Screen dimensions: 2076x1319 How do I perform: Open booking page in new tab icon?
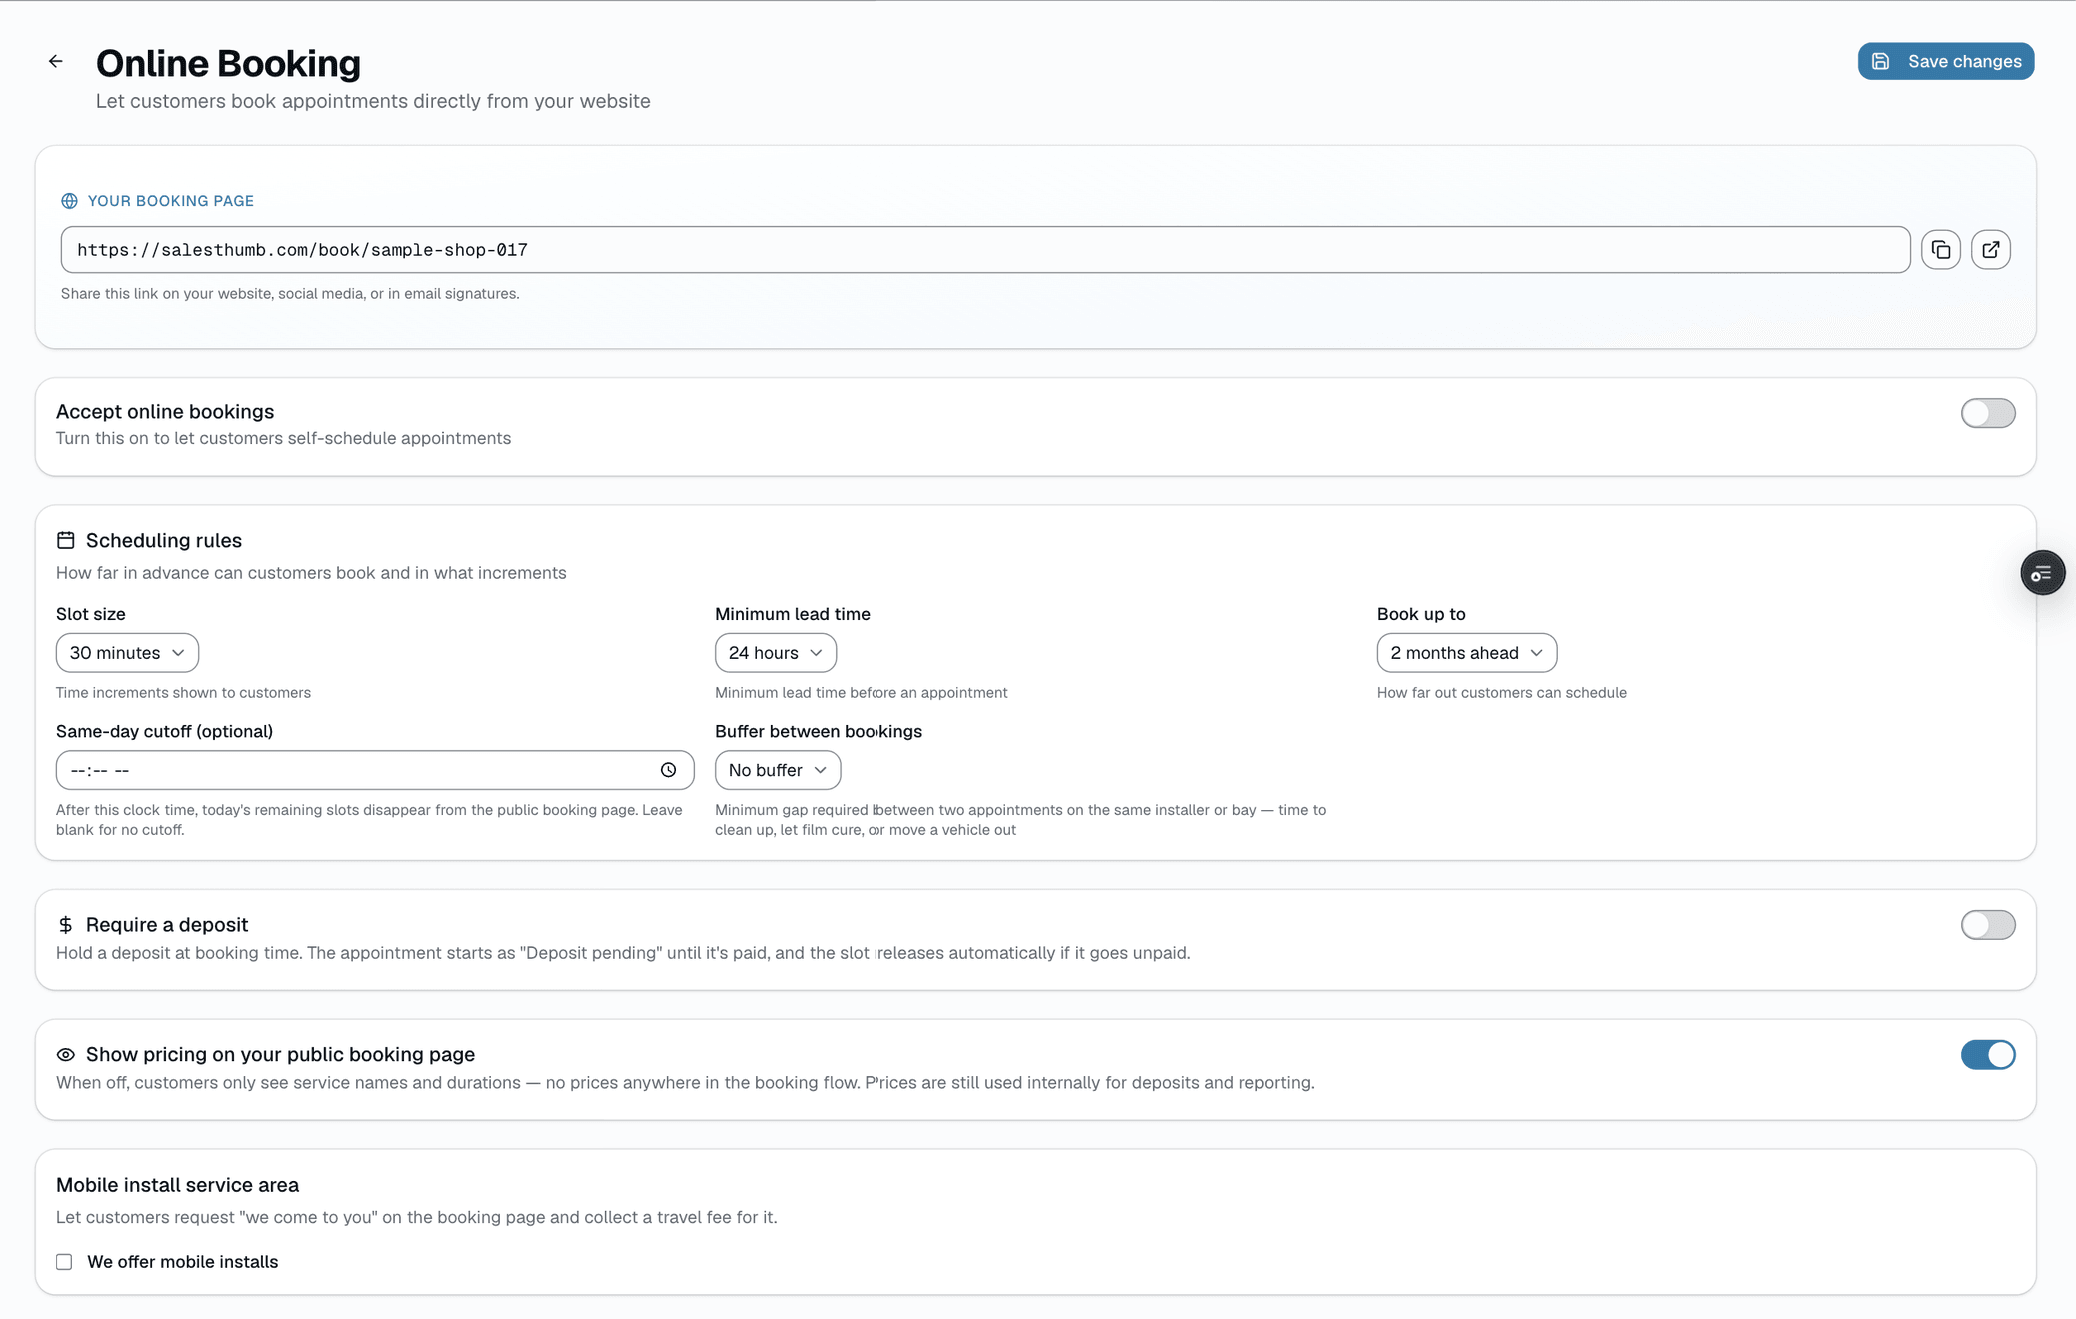1990,250
